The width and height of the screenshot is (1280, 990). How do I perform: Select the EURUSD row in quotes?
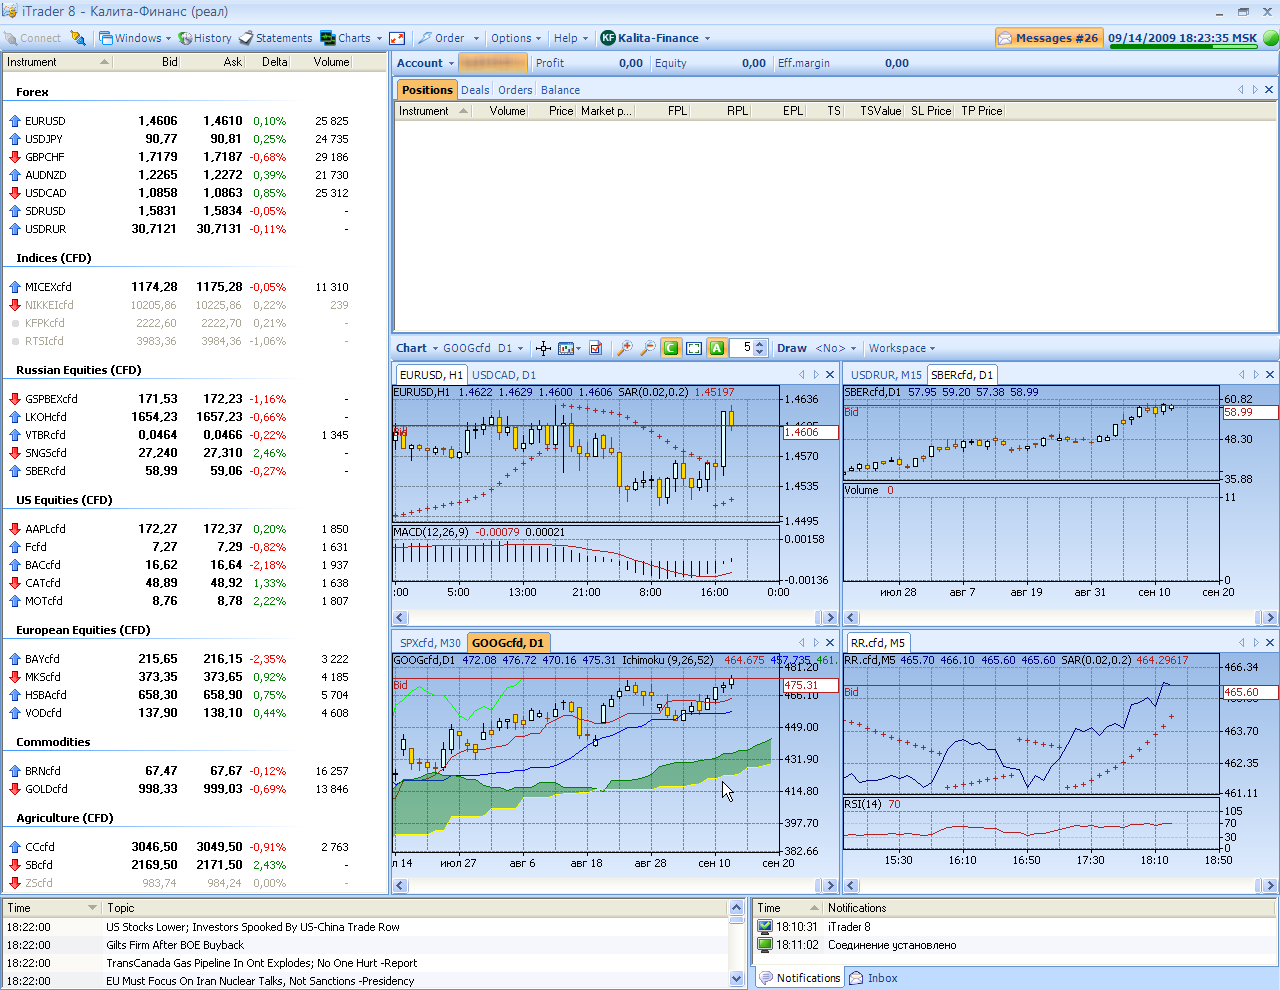(x=194, y=121)
